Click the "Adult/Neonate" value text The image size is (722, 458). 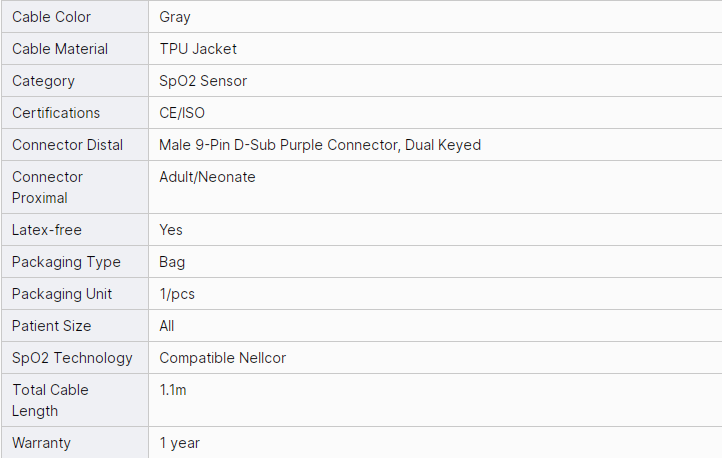click(207, 177)
